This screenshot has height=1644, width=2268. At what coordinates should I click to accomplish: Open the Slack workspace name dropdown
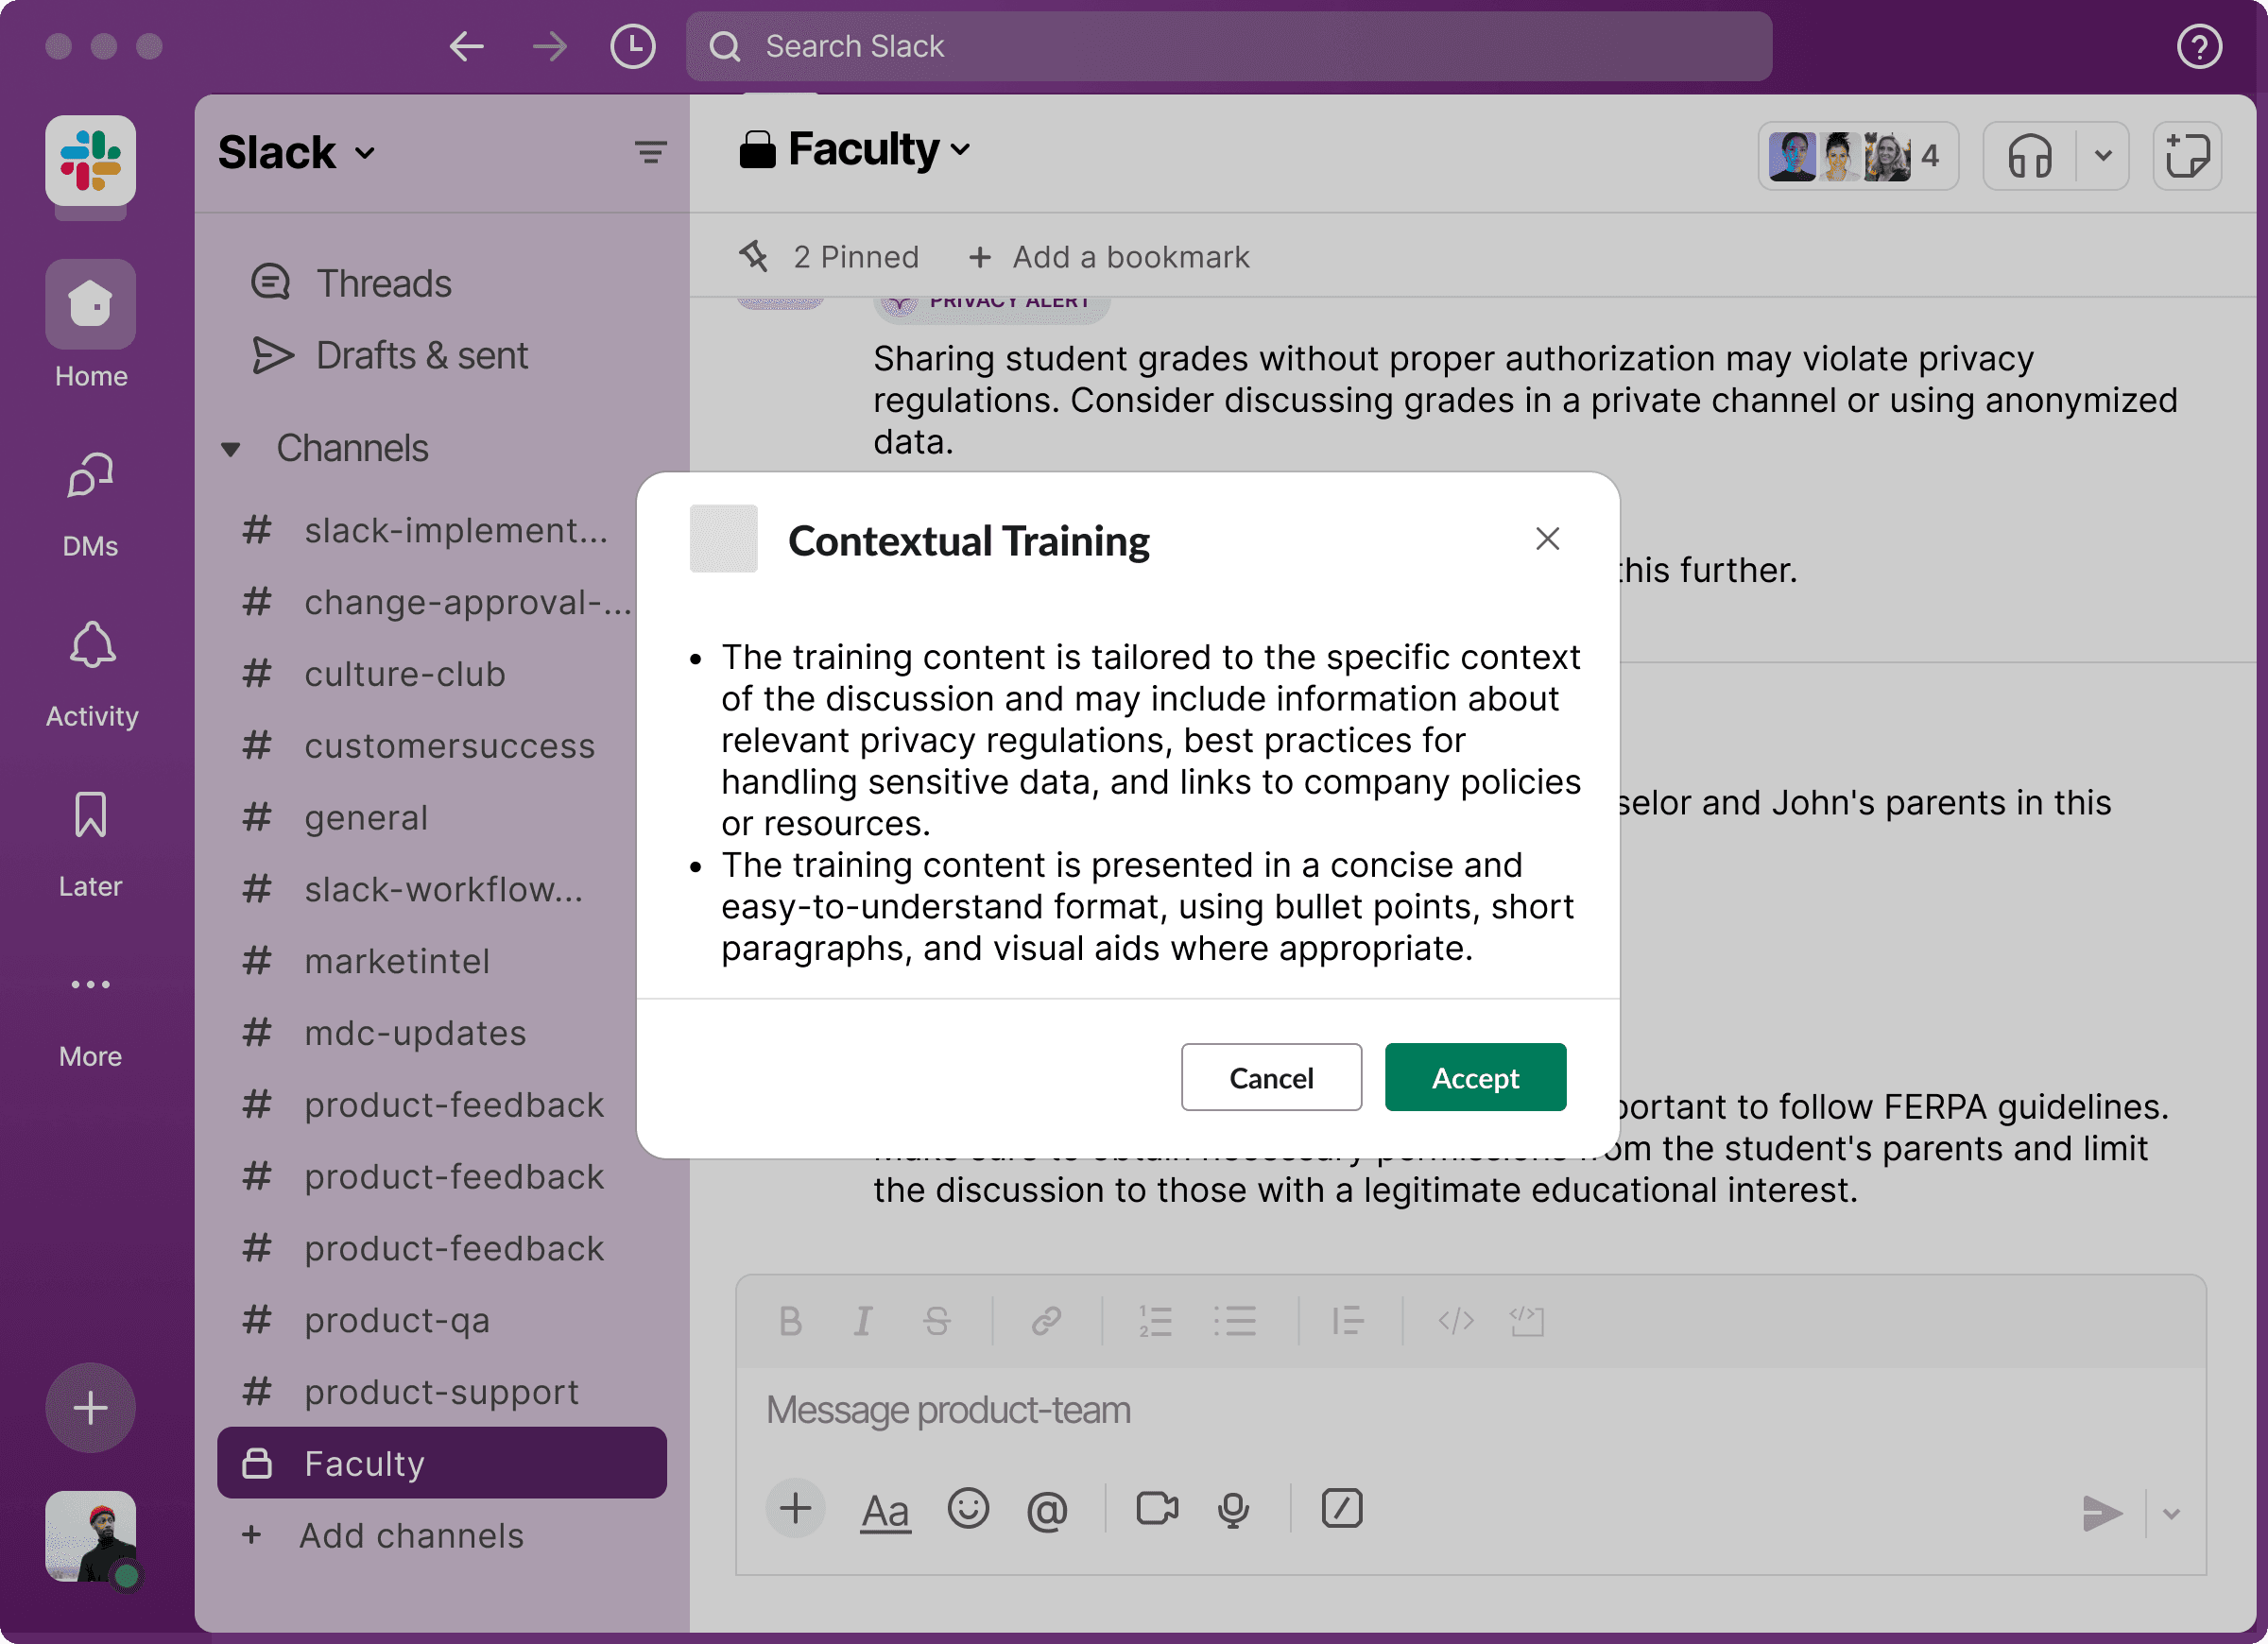[x=296, y=153]
